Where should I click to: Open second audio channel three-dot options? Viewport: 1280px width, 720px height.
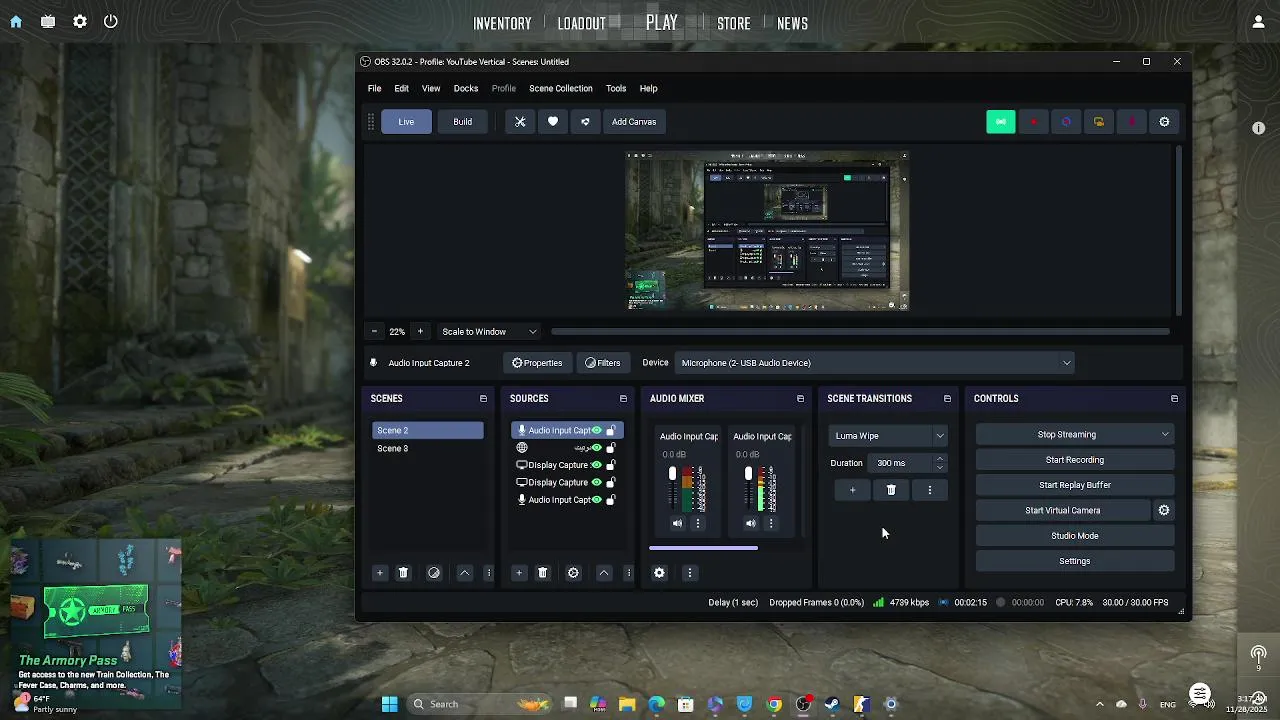point(771,523)
